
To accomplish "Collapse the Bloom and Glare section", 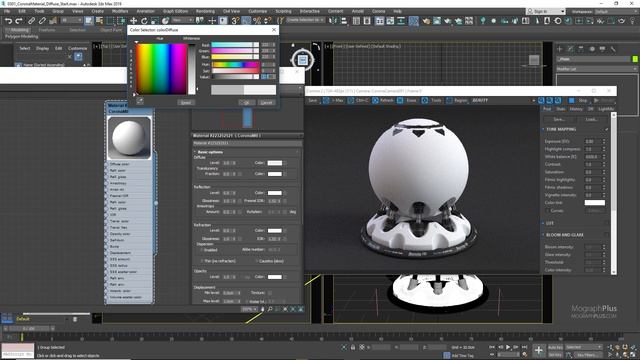I will click(544, 235).
